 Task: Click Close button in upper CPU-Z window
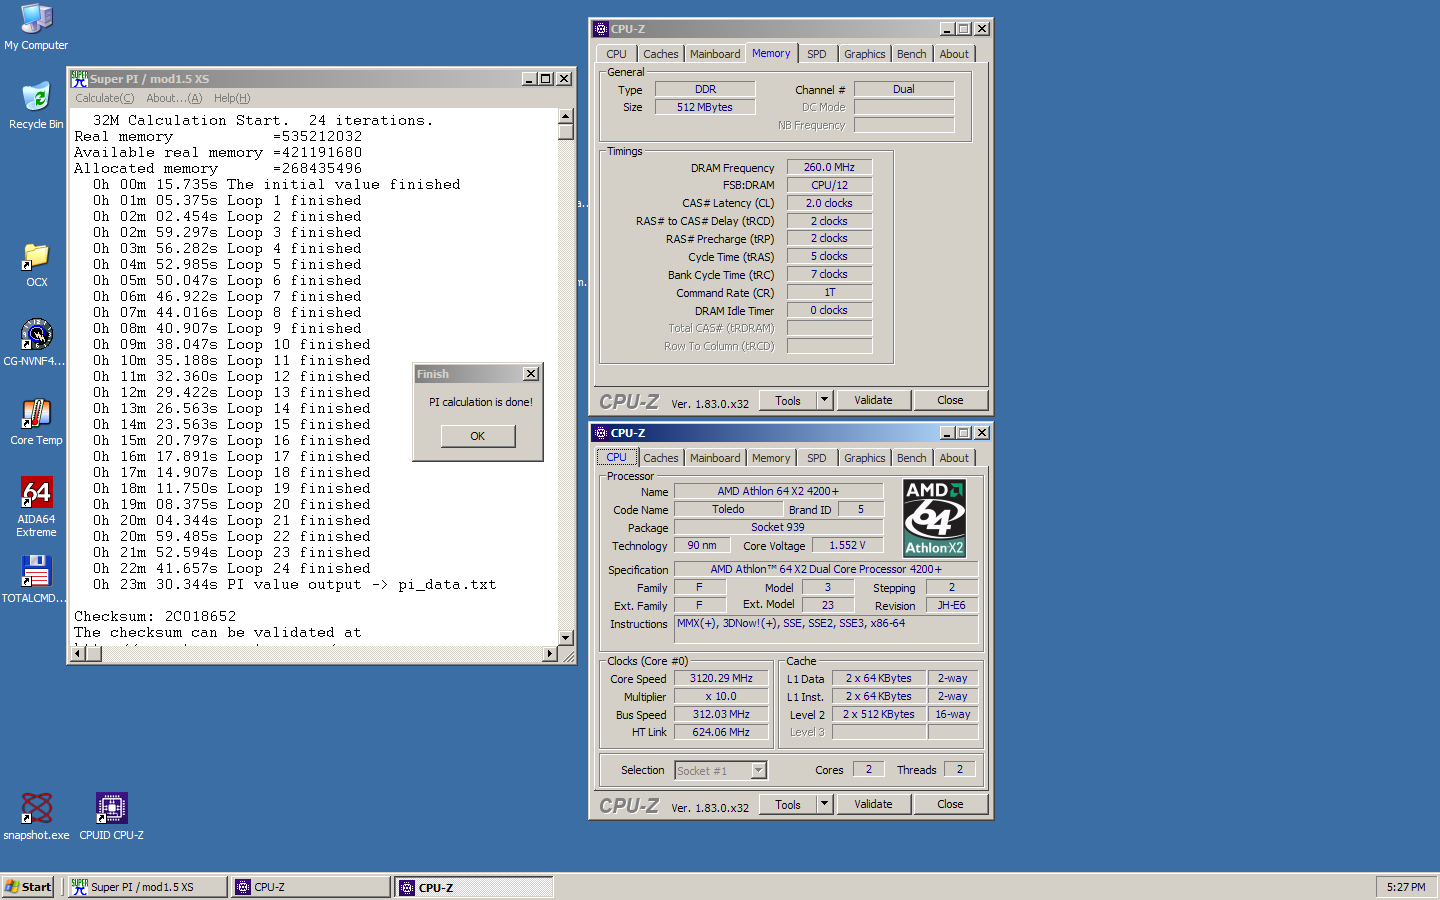950,400
